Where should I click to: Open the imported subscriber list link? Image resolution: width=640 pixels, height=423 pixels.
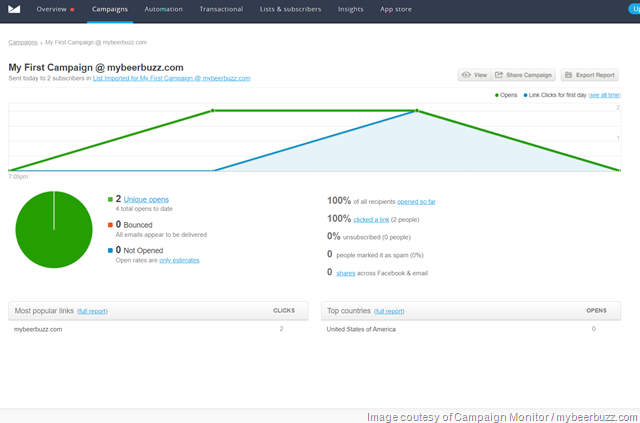pos(171,78)
